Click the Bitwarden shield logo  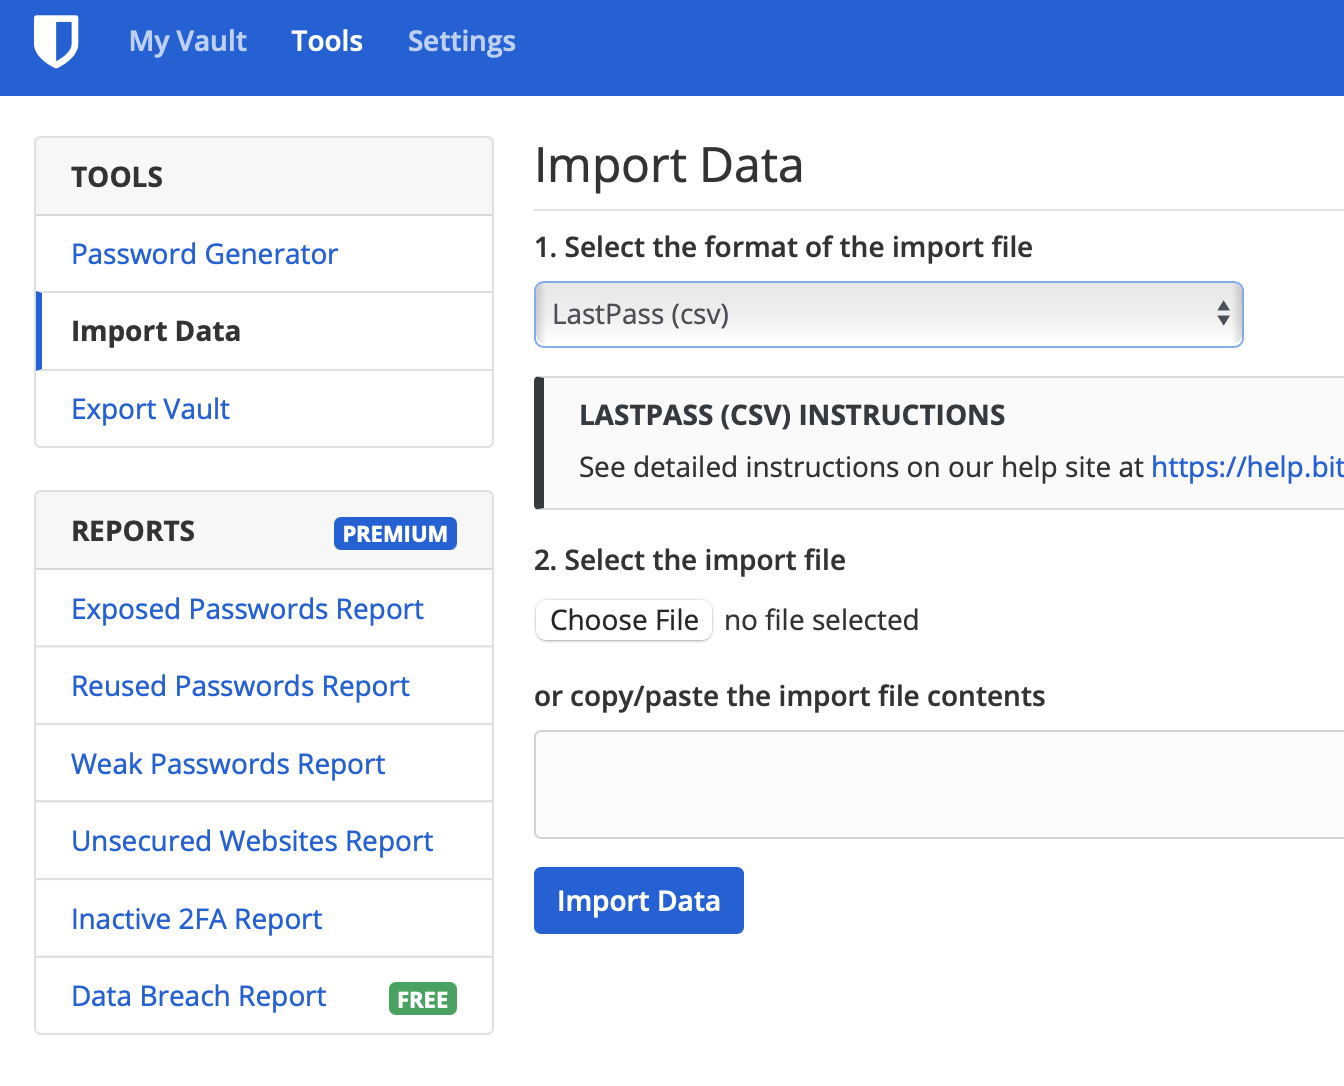click(56, 41)
